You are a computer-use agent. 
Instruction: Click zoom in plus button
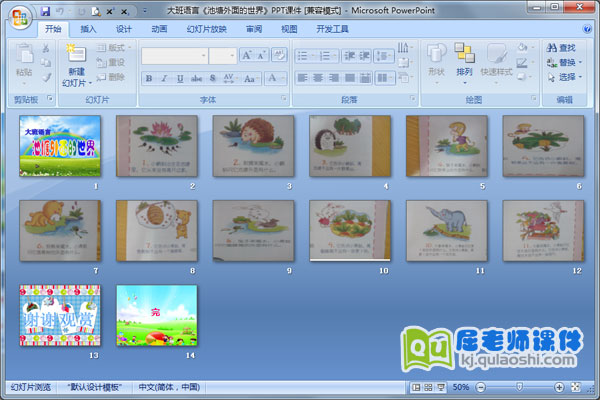(x=559, y=387)
